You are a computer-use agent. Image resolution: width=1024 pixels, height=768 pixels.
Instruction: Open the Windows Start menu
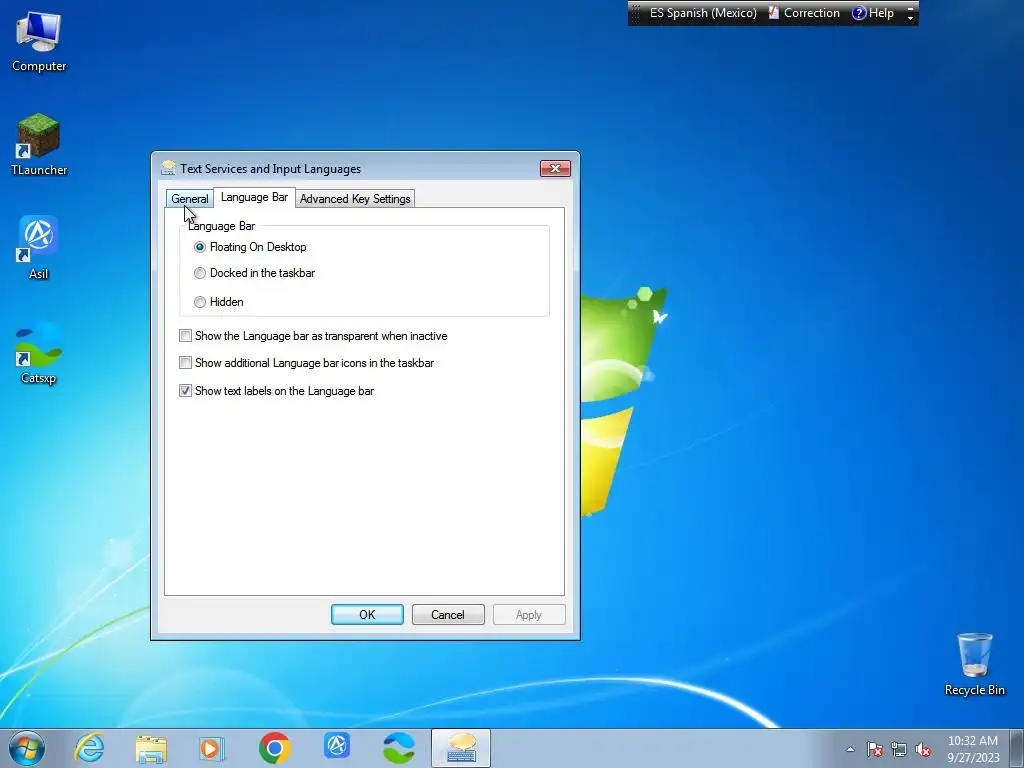[27, 748]
